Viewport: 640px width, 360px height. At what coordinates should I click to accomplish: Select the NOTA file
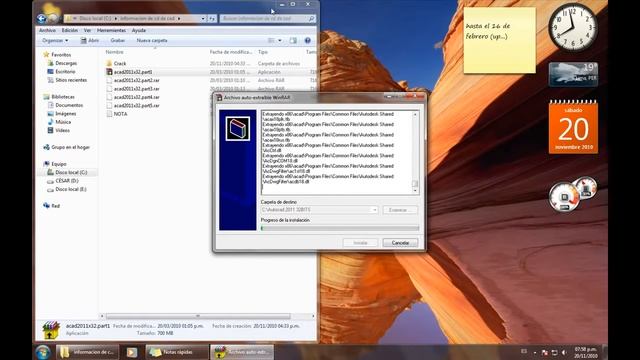coord(120,114)
